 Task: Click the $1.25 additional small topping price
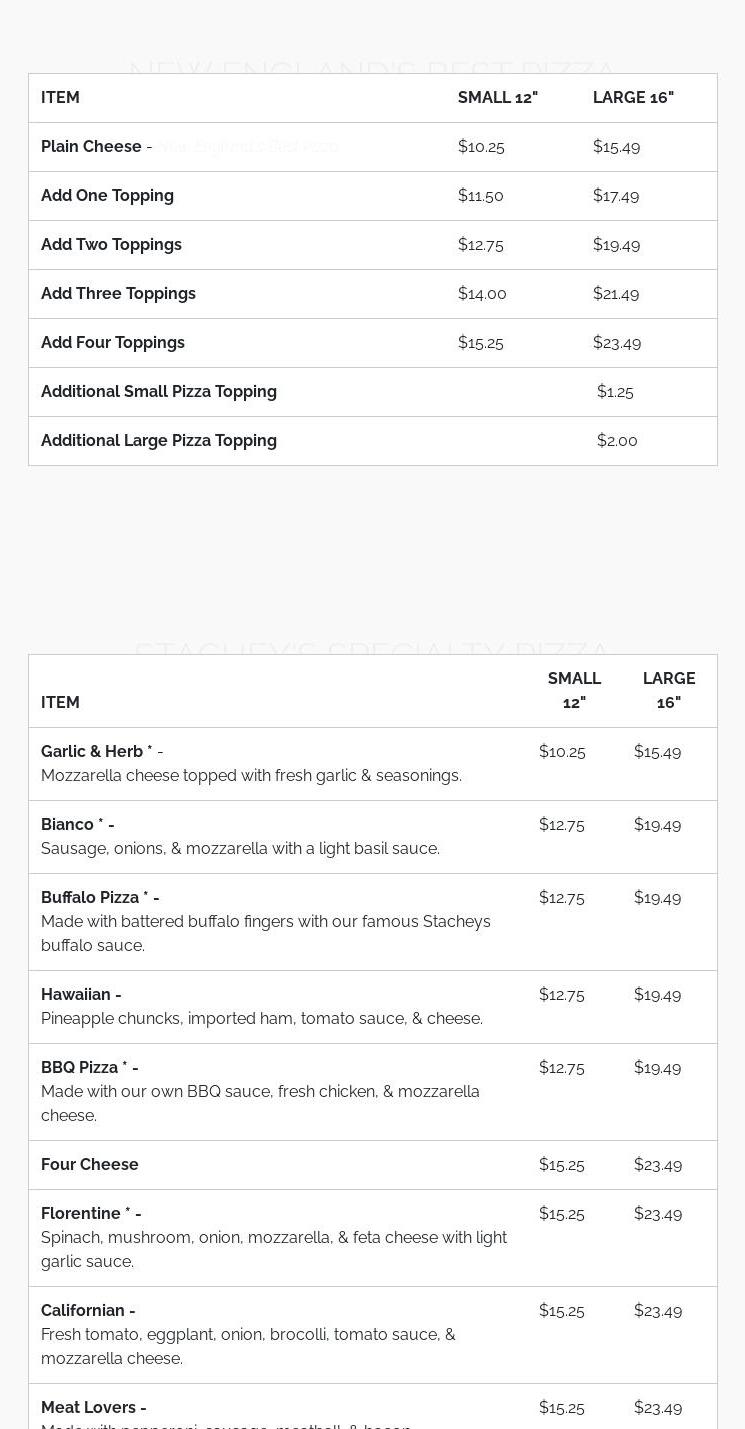coord(615,392)
